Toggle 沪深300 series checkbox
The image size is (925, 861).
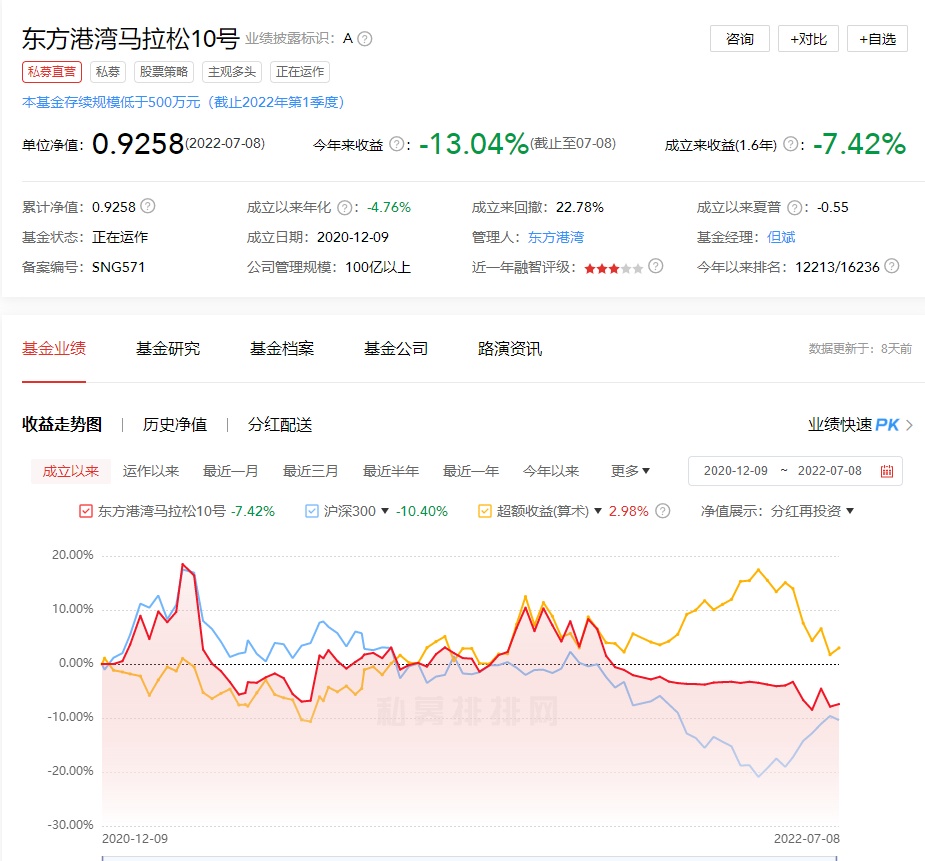(311, 511)
